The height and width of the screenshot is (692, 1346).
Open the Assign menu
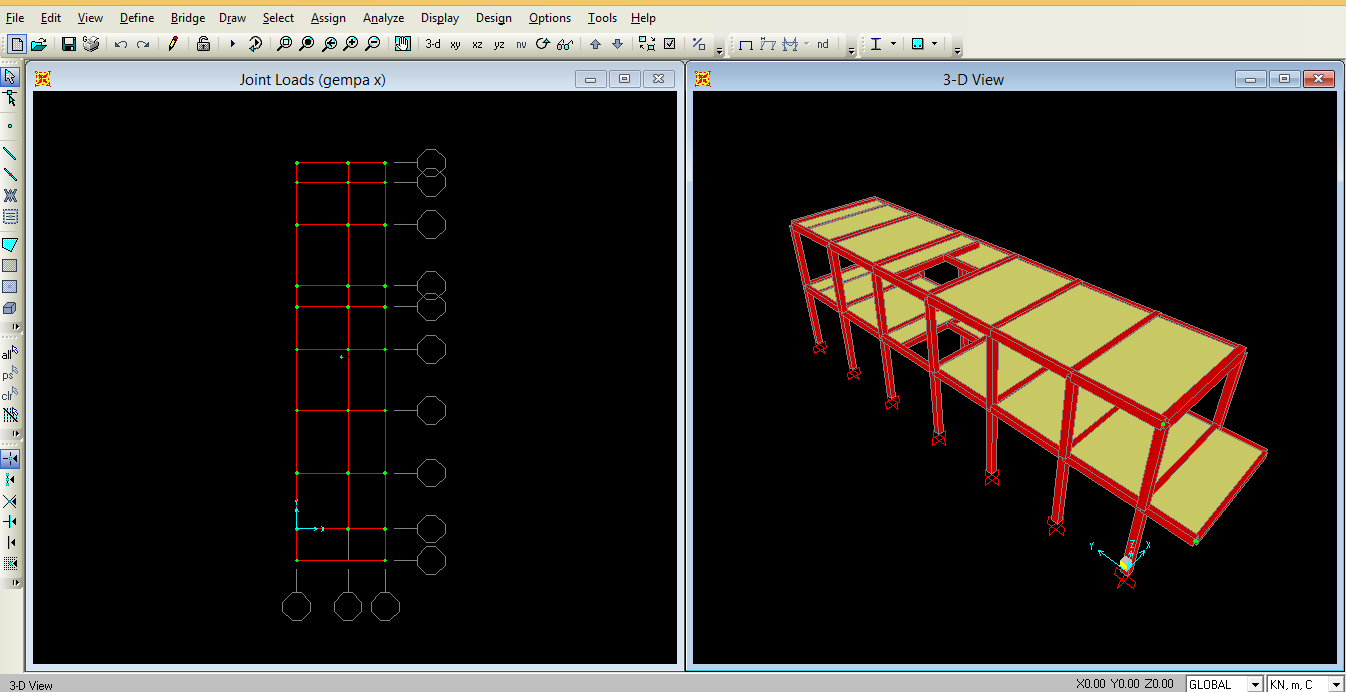click(x=328, y=18)
